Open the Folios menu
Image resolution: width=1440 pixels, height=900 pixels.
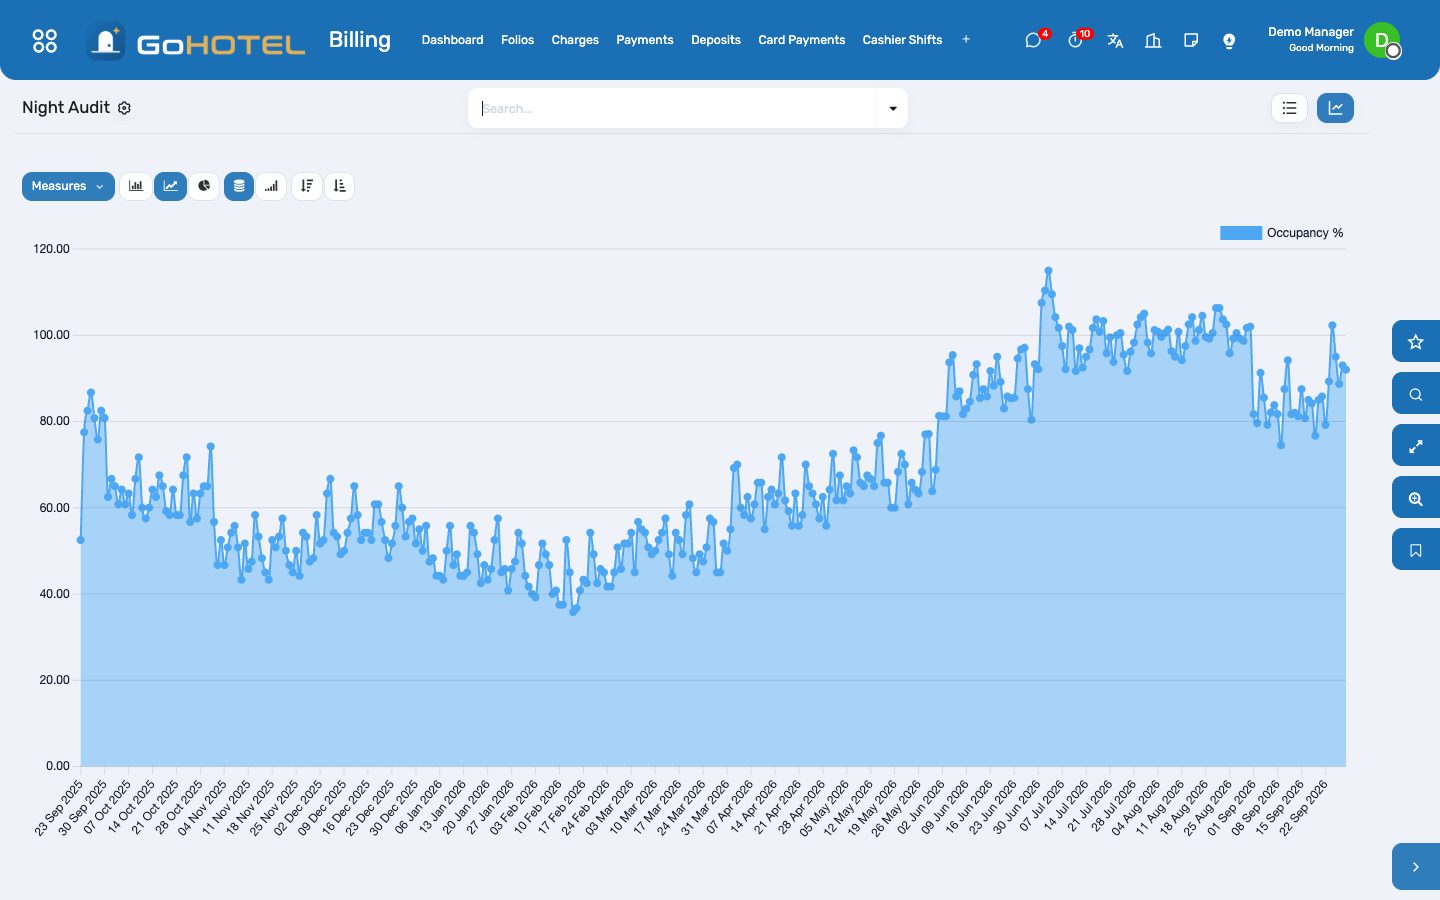[517, 40]
